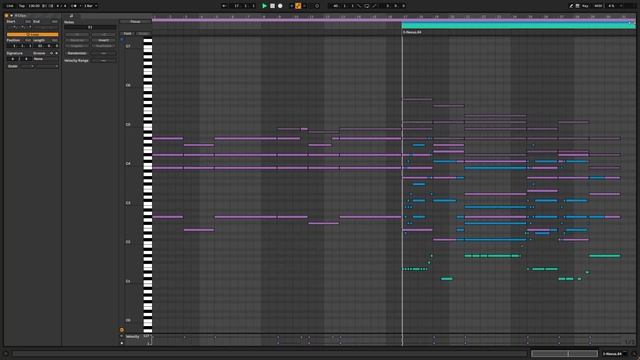Open the clip title dropdown arrow
This screenshot has height=360, width=640.
coord(11,16)
